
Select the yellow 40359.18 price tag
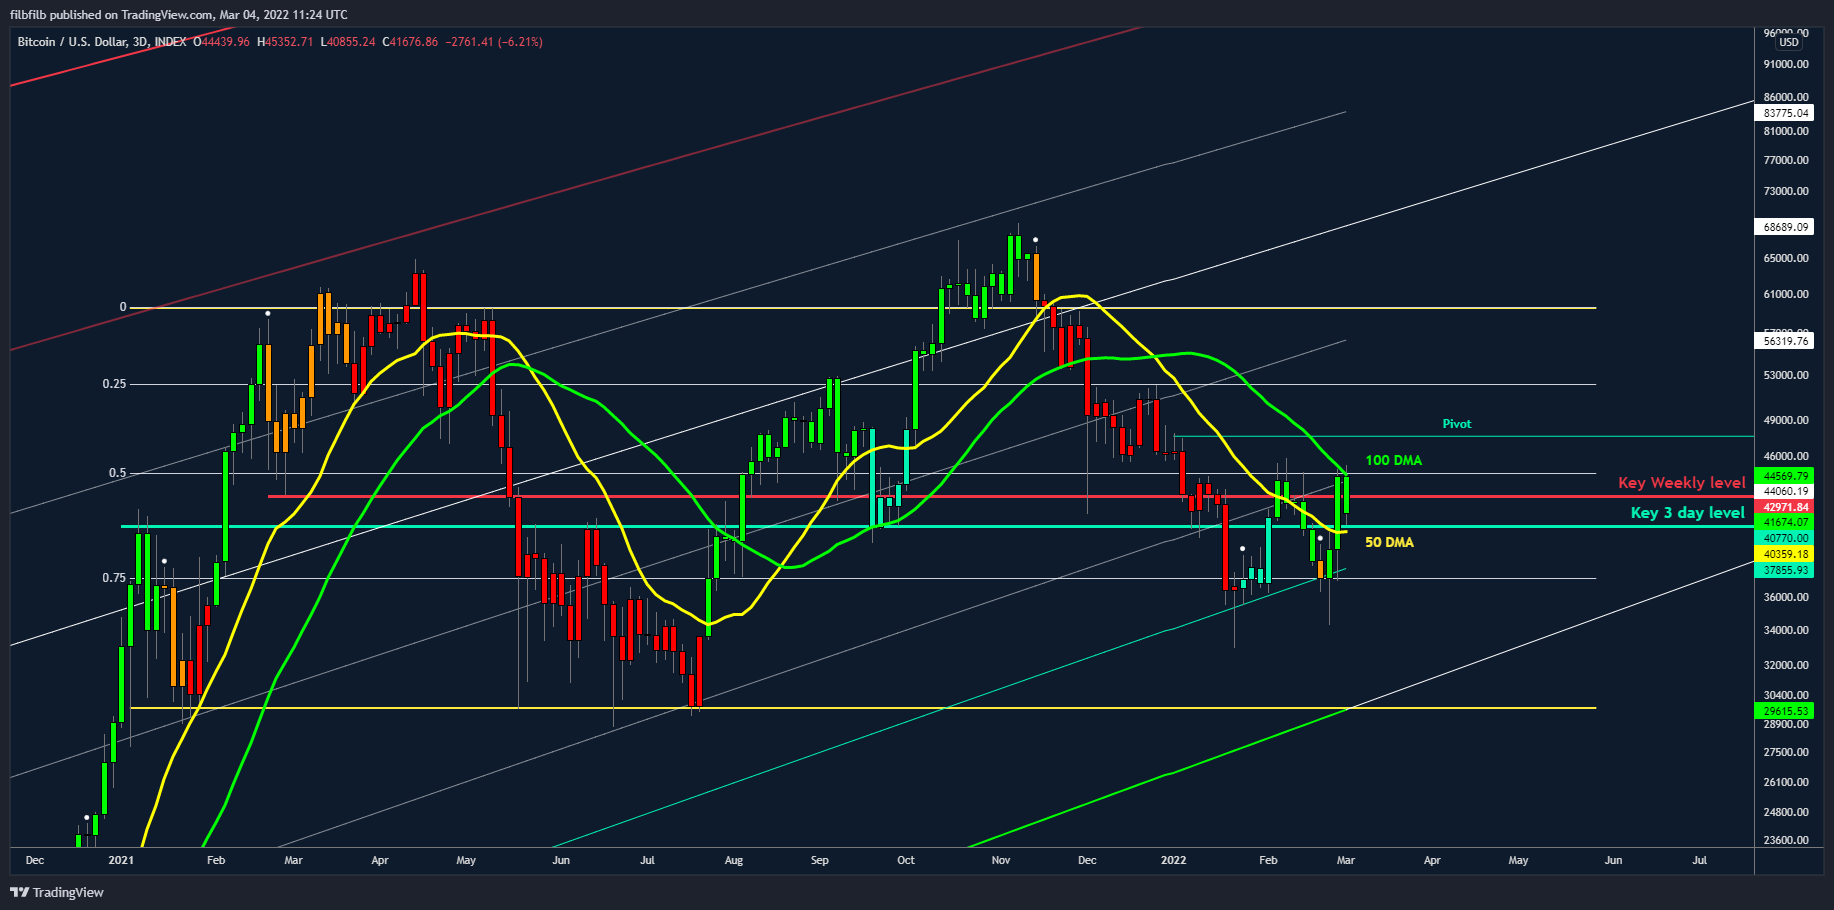(1786, 554)
